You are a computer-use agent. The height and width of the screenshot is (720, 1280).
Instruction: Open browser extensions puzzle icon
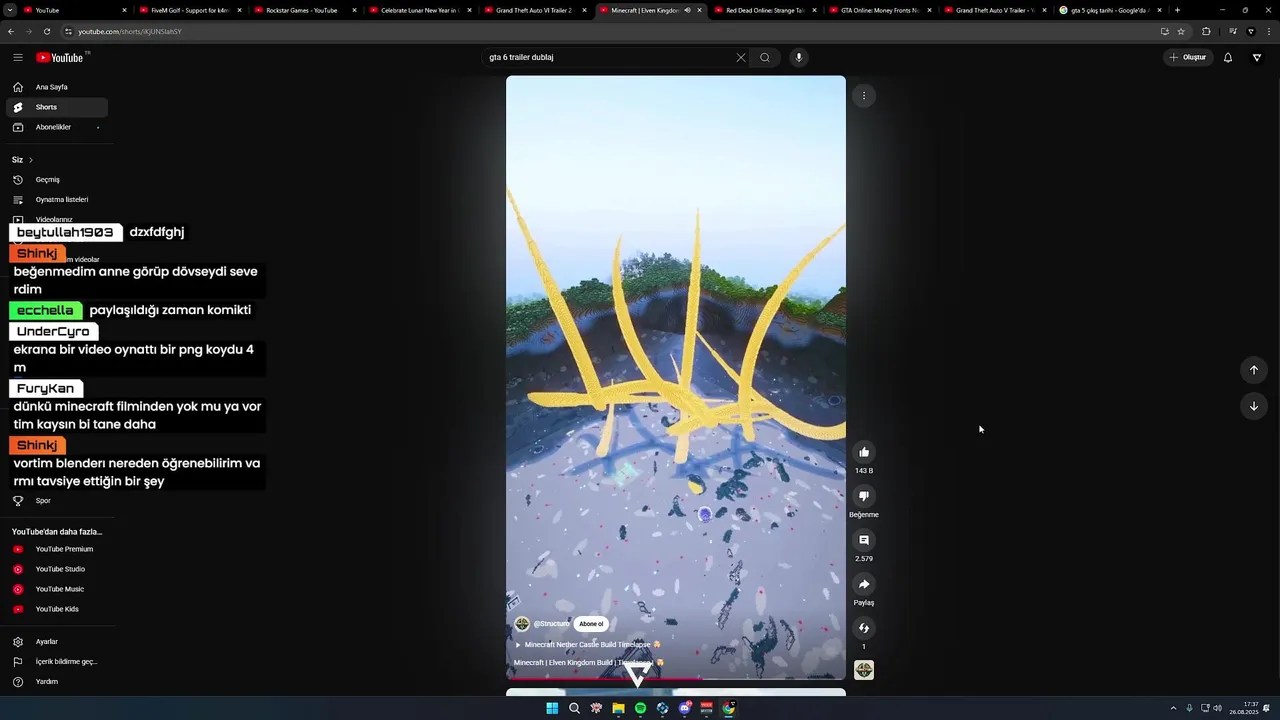pyautogui.click(x=1206, y=31)
